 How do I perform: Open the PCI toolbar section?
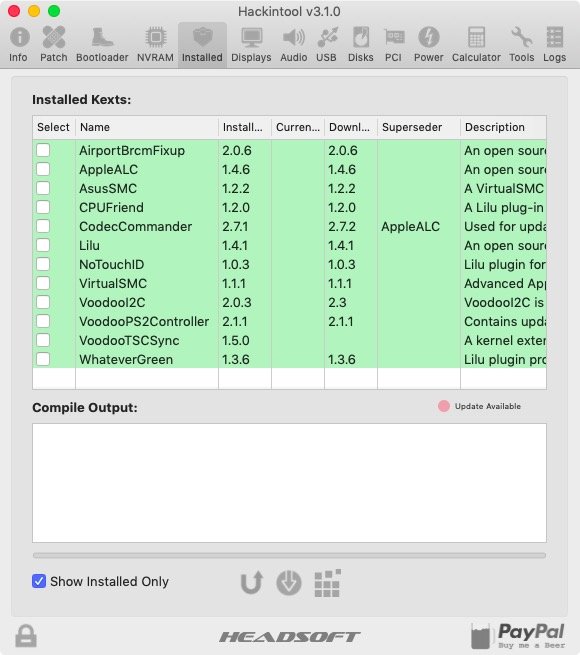(x=393, y=44)
